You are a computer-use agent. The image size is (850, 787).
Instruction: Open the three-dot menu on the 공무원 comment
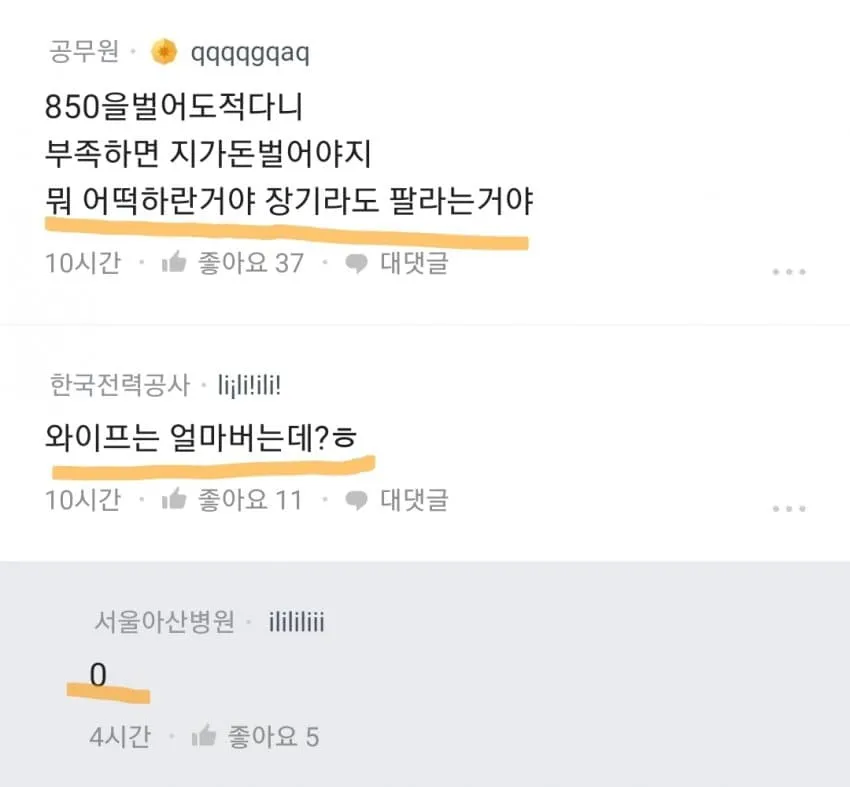tap(788, 272)
